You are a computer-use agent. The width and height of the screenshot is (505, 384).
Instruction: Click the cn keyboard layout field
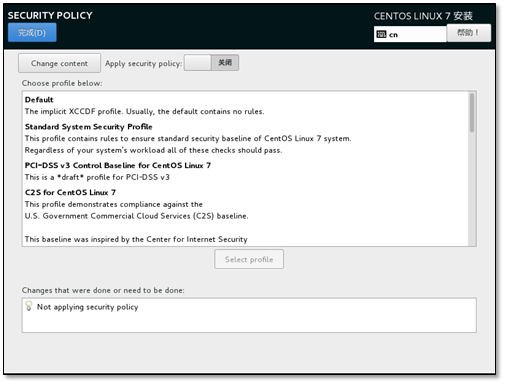click(410, 34)
